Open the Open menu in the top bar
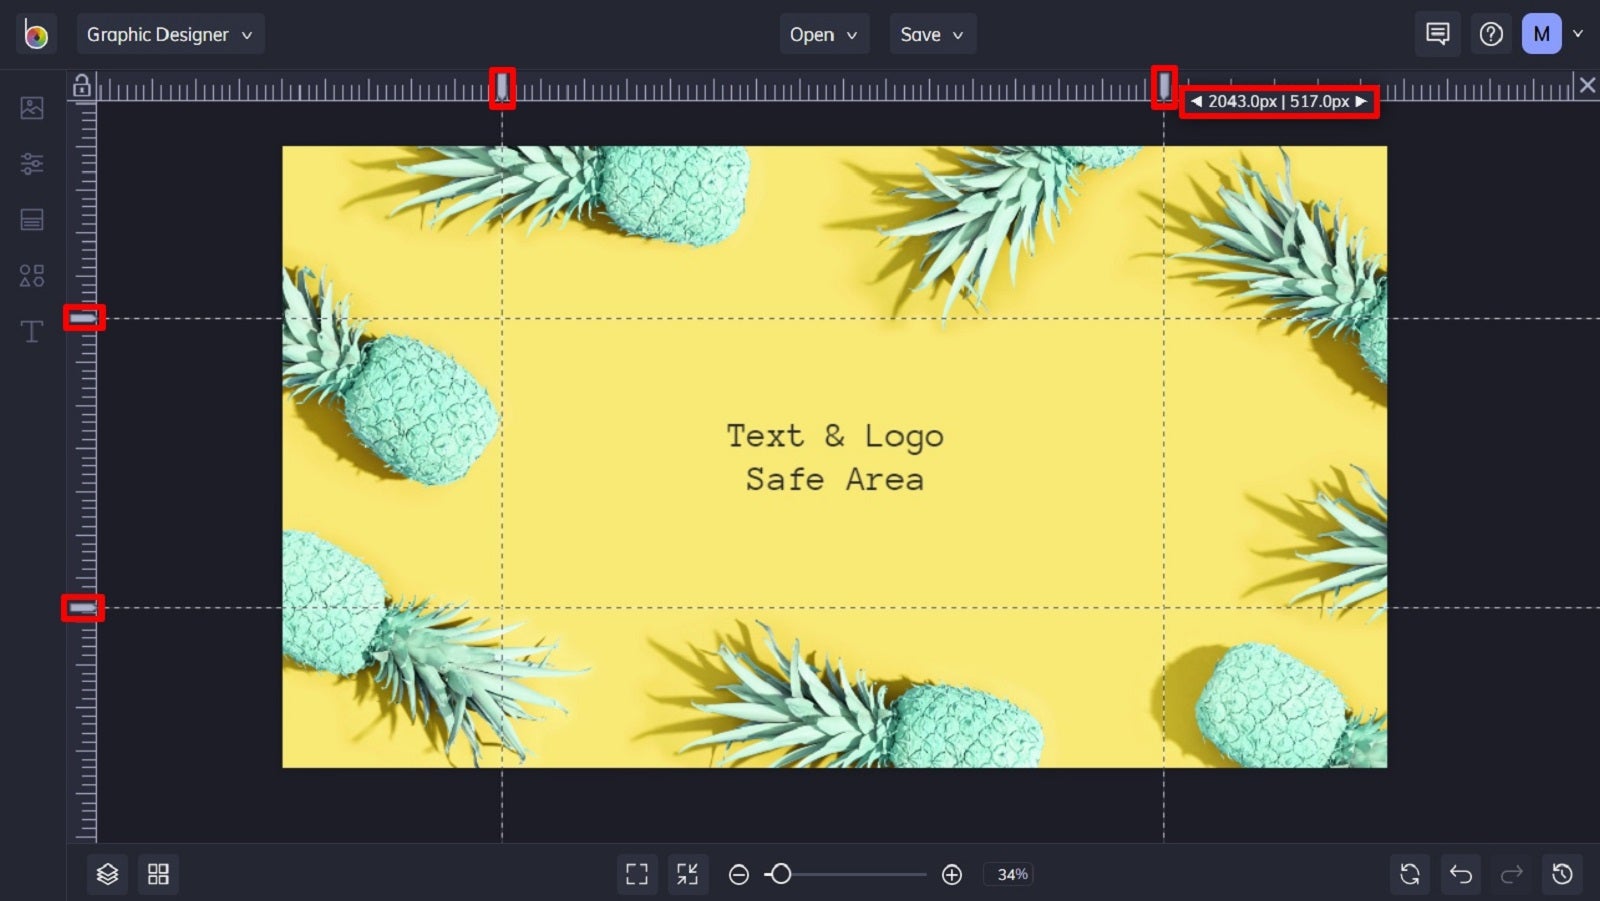This screenshot has width=1600, height=901. pyautogui.click(x=824, y=33)
